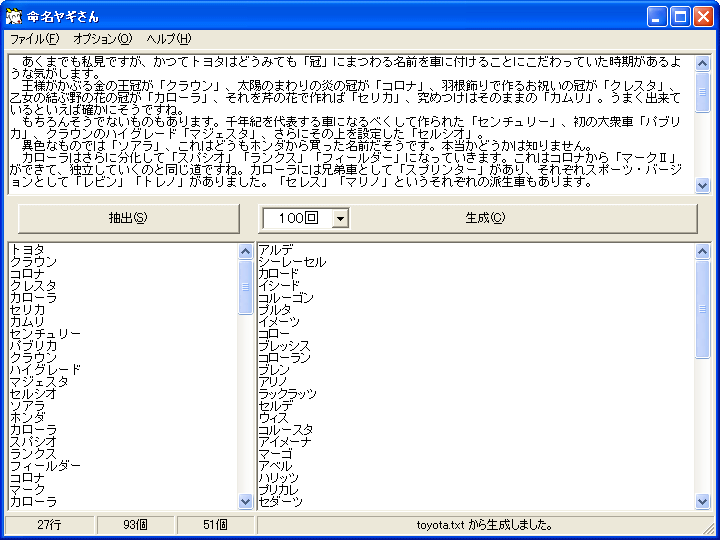Select シーレーセル in the generated list
Screen dimensions: 720x540
click(x=292, y=262)
